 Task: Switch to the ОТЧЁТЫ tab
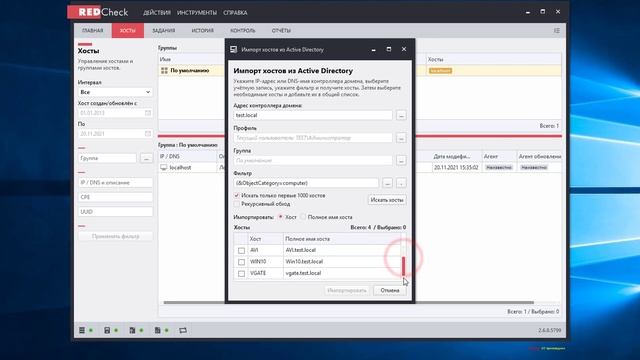(281, 31)
